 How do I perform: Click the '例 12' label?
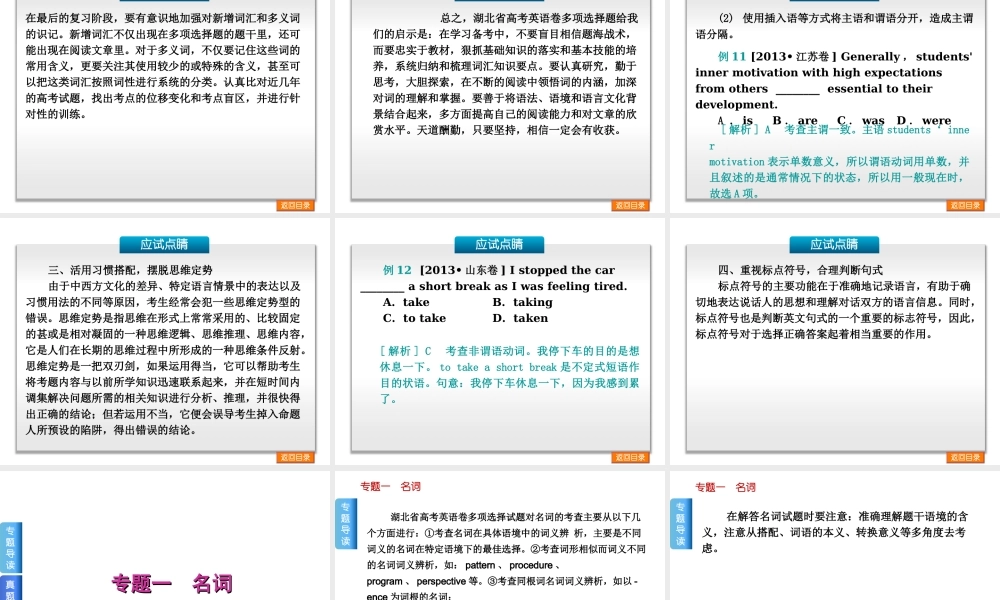397,270
